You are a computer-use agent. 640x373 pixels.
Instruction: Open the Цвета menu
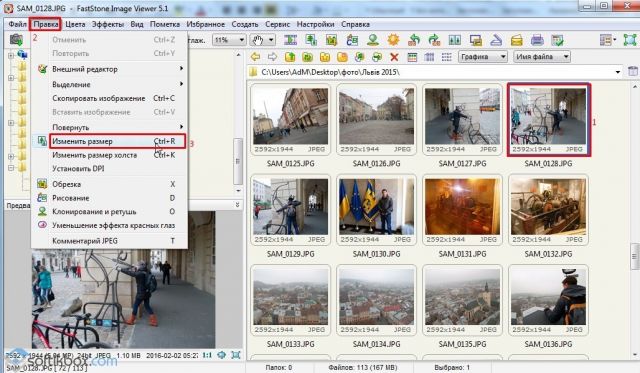(x=76, y=24)
